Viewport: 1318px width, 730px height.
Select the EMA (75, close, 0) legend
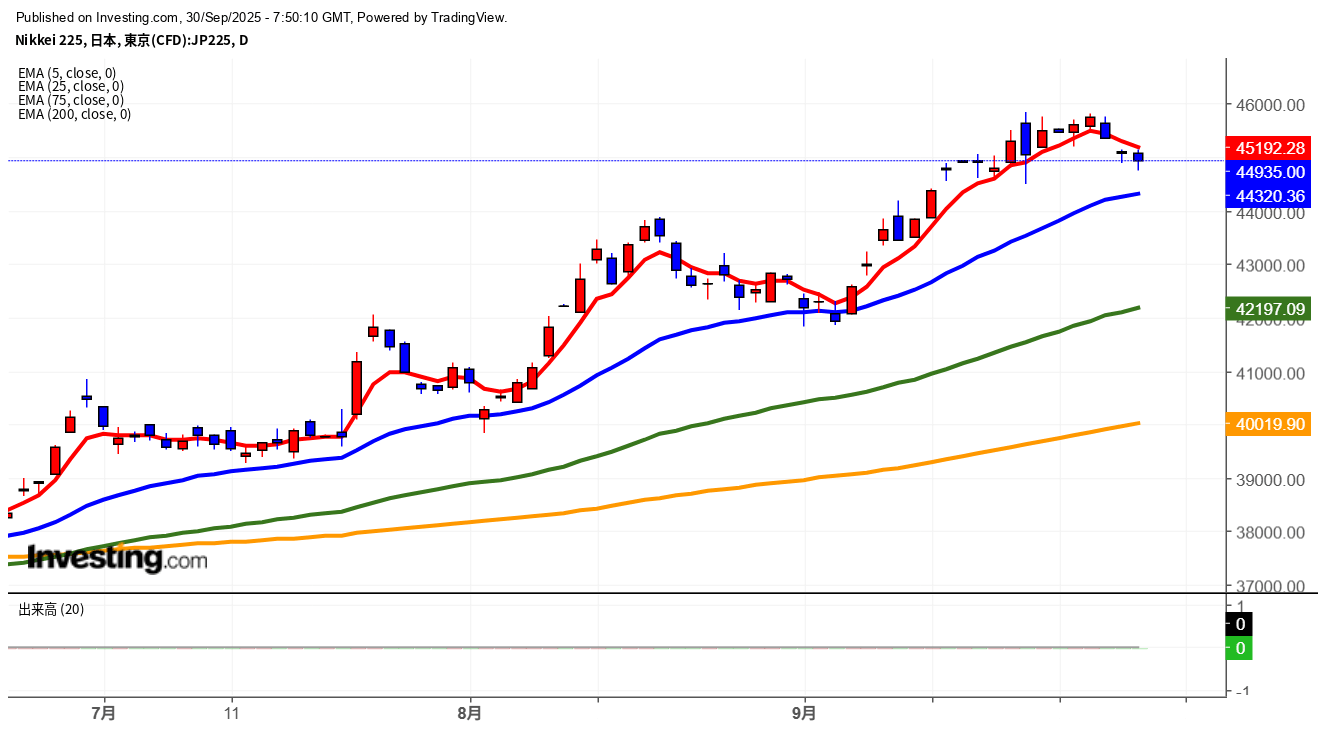pyautogui.click(x=71, y=100)
